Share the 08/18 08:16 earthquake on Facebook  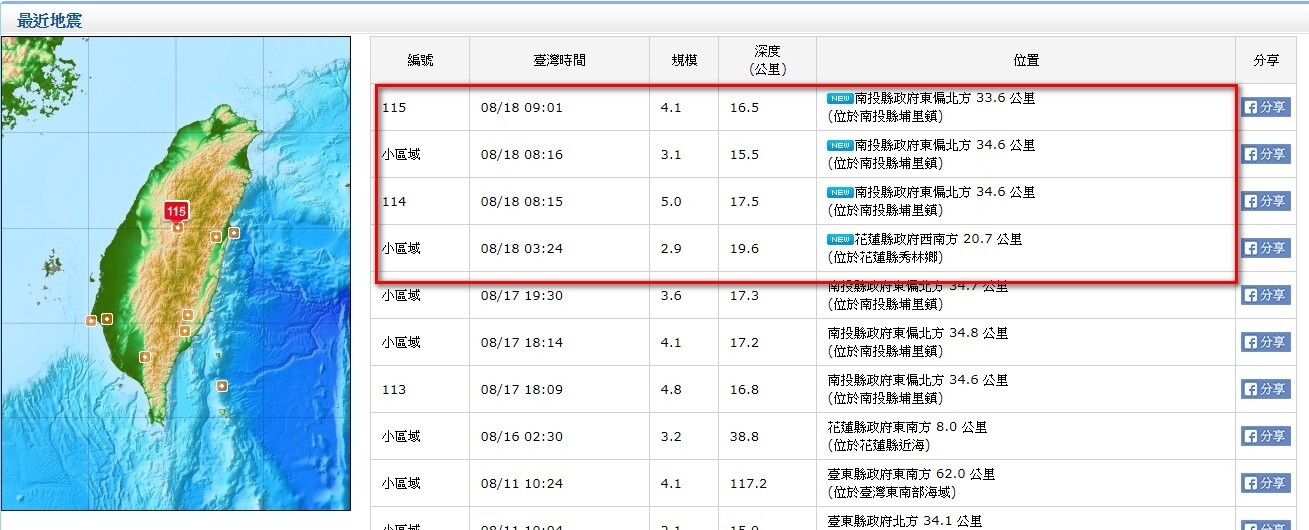pos(1265,154)
